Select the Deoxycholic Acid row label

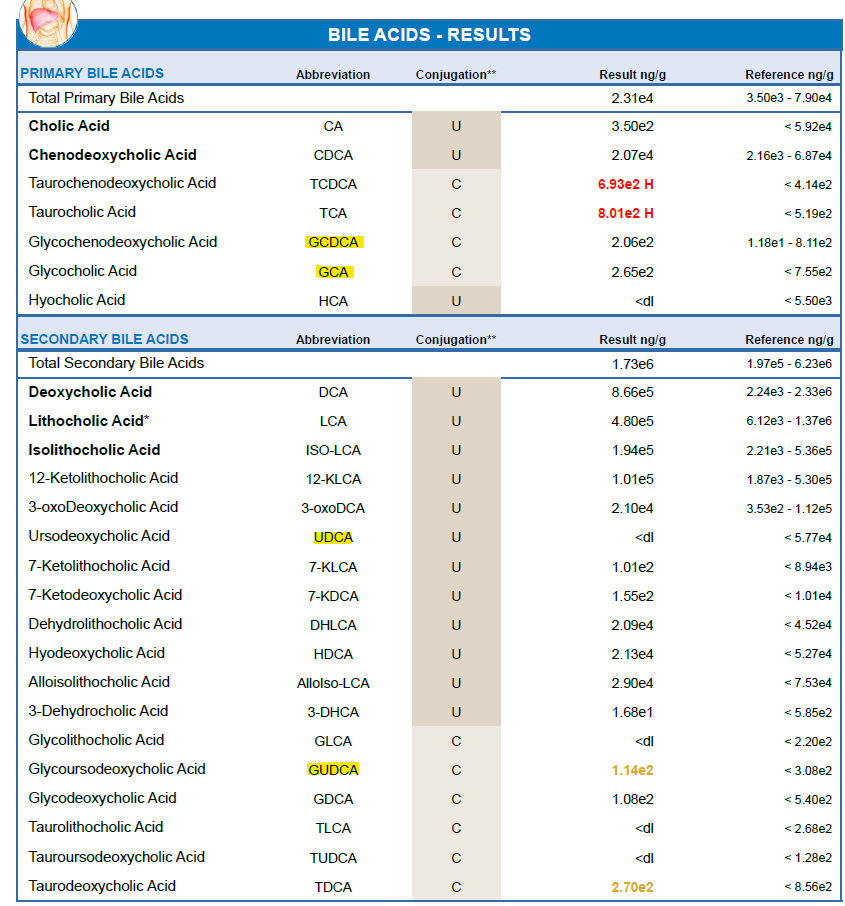point(90,392)
